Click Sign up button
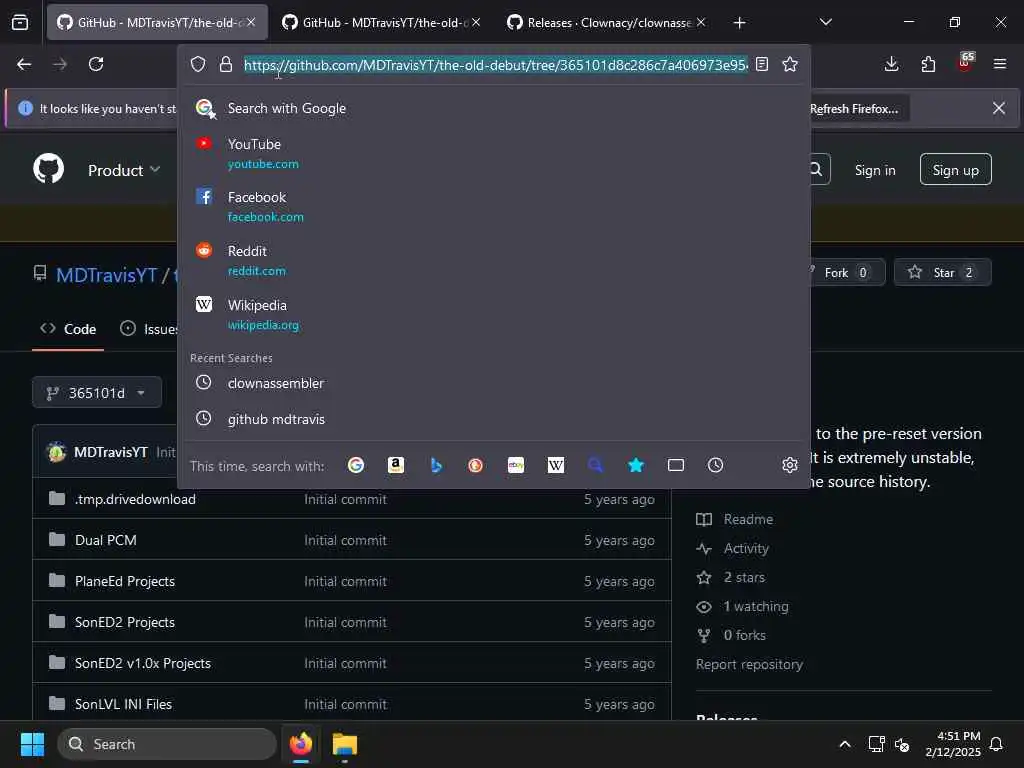Screen dimensions: 1024x768 point(955,170)
